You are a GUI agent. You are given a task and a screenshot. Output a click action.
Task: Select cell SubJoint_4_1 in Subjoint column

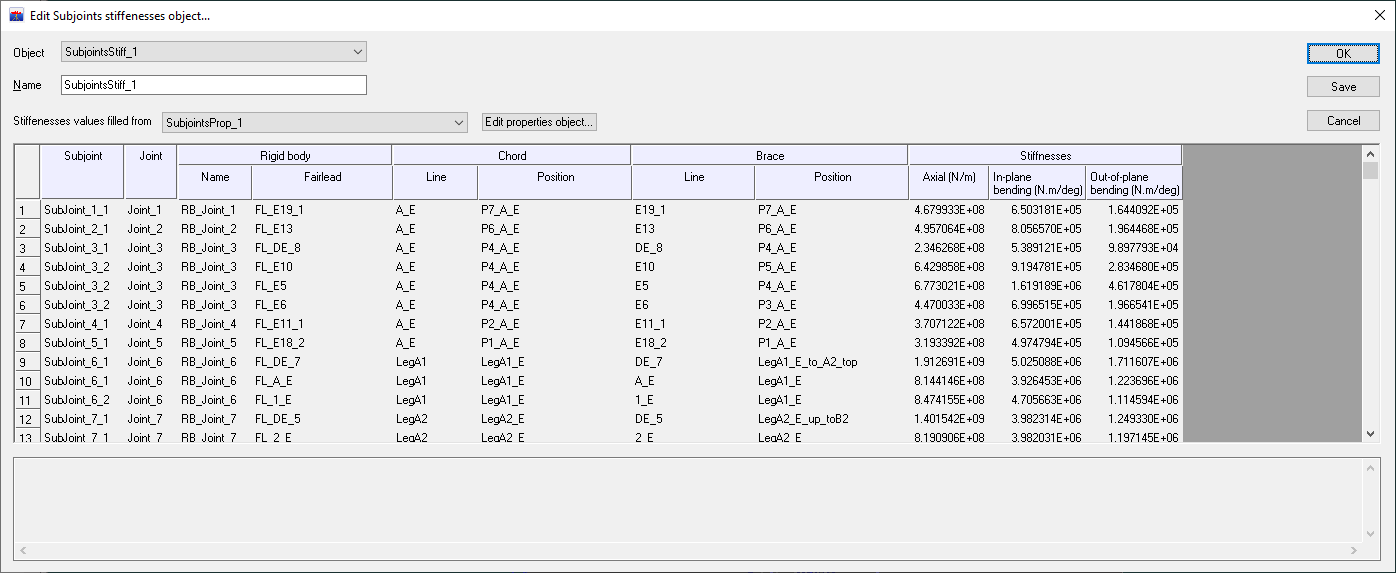(x=82, y=324)
